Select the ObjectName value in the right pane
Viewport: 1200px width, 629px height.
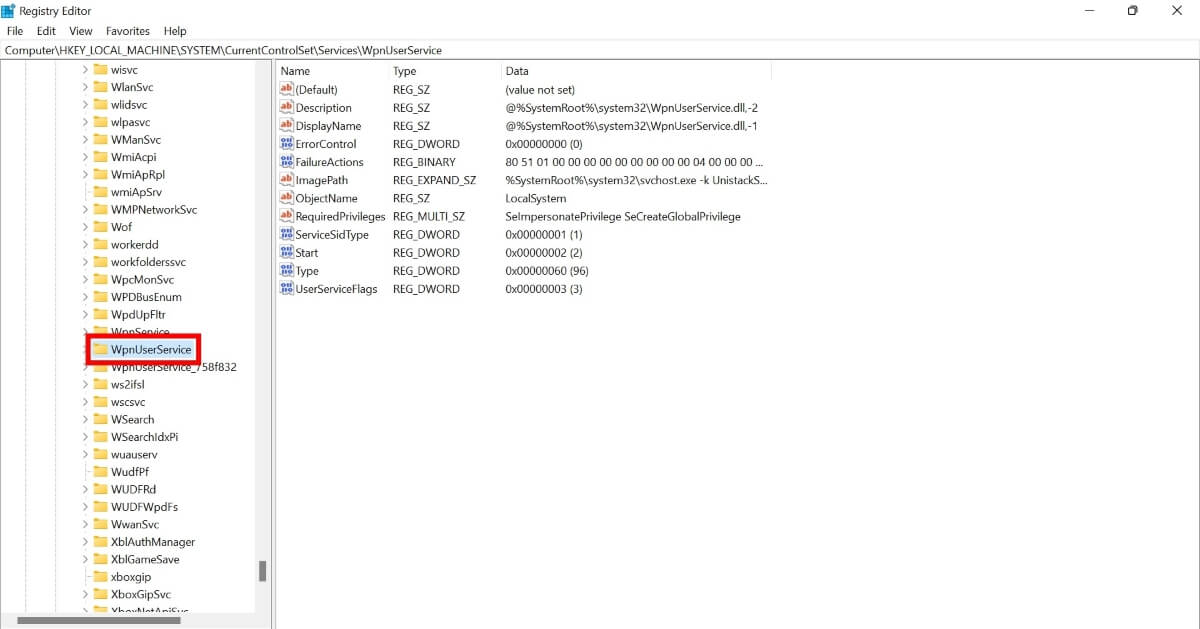tap(325, 198)
